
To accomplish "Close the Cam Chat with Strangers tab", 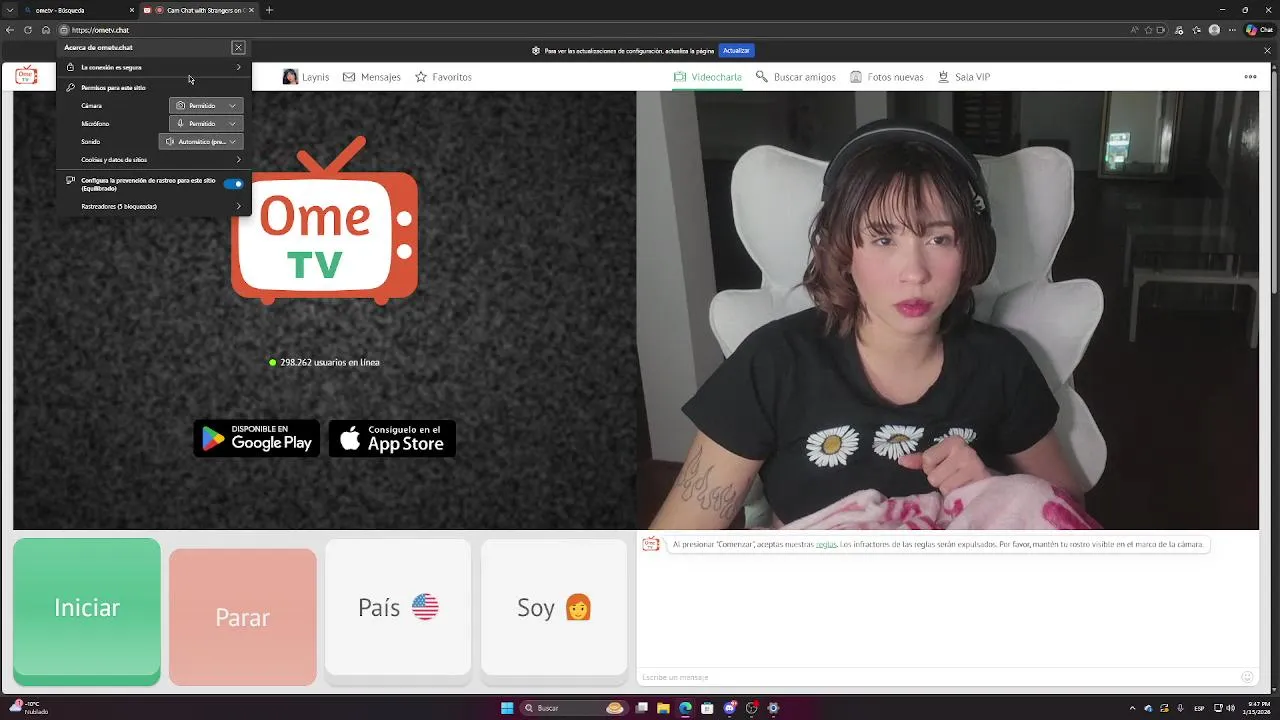I will pyautogui.click(x=251, y=10).
